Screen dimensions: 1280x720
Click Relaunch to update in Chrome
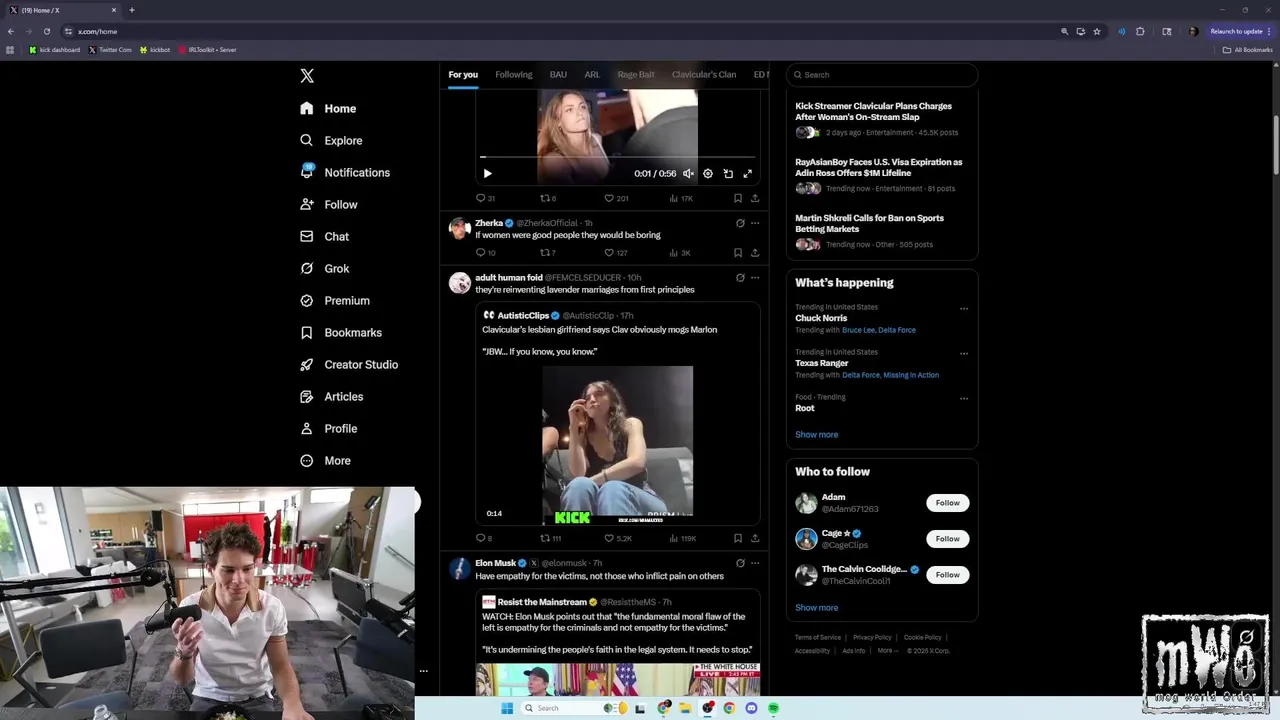(1240, 31)
